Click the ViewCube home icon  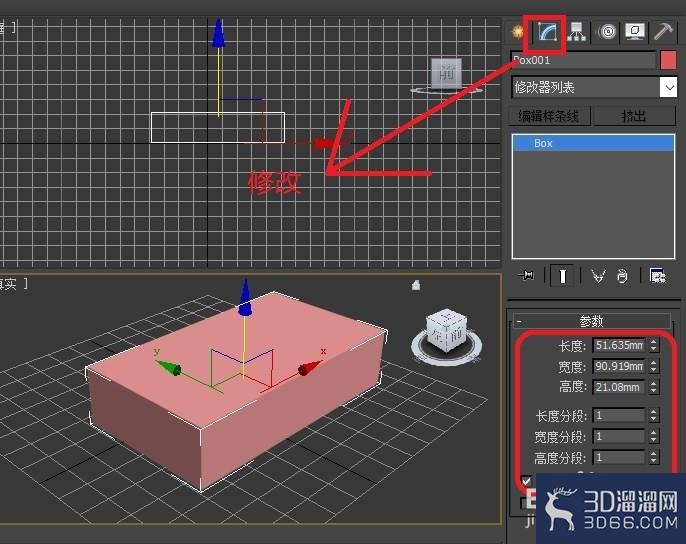click(x=416, y=285)
